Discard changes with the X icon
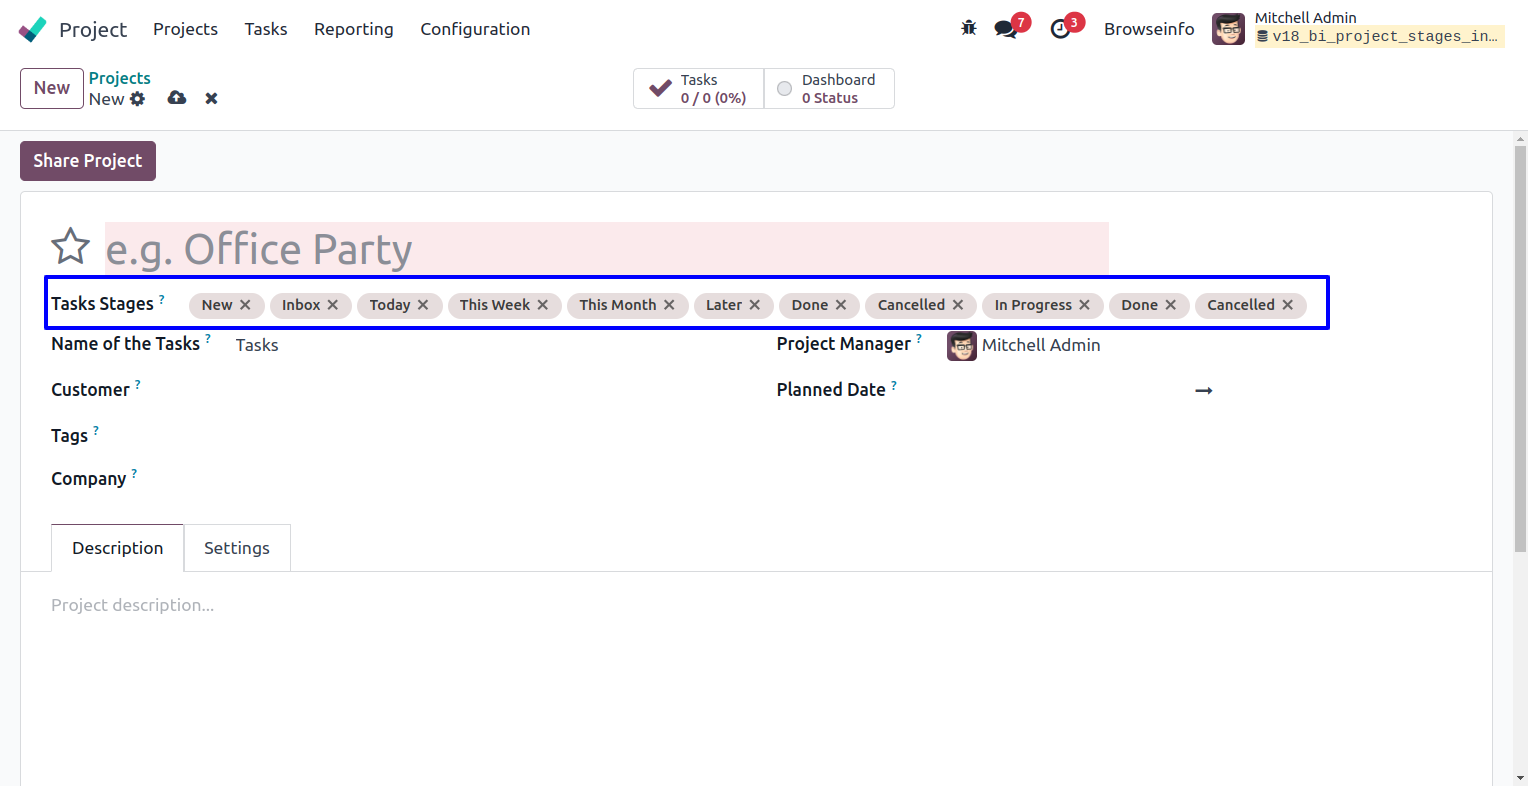Viewport: 1528px width, 786px height. [x=211, y=98]
